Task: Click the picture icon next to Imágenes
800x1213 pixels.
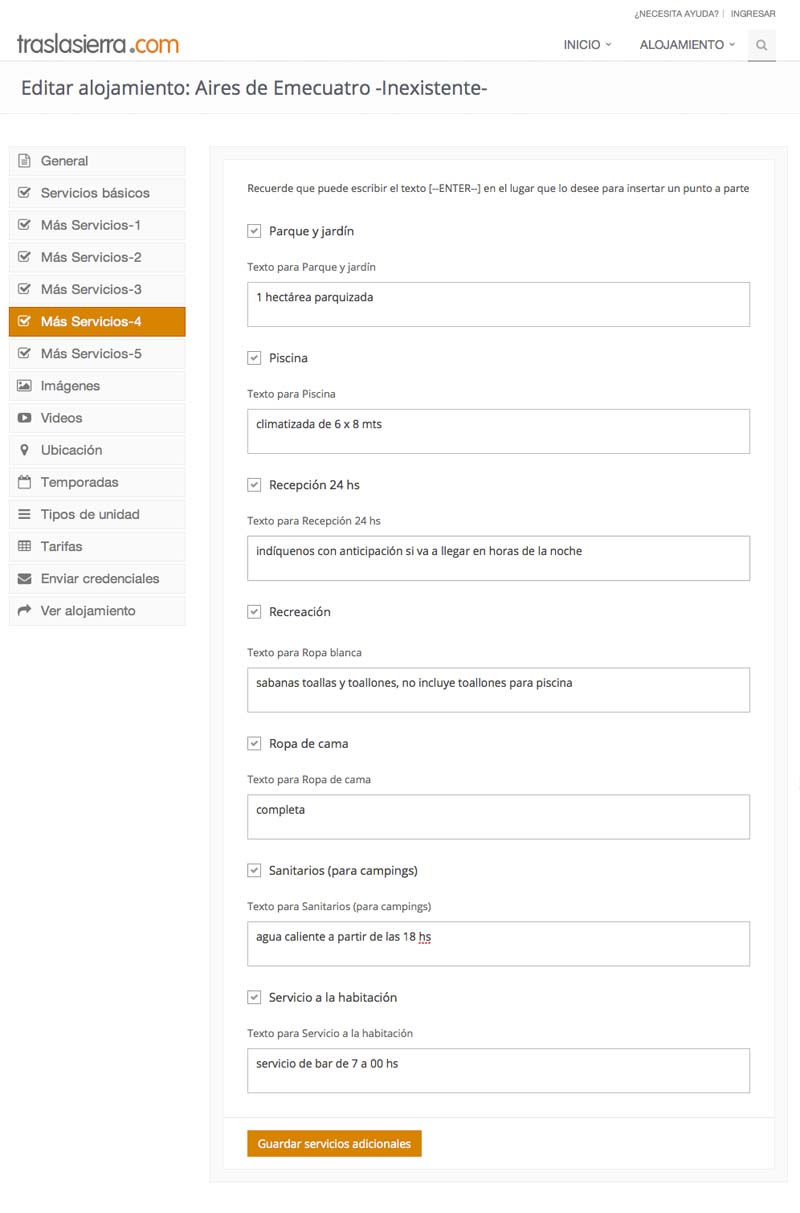Action: [25, 386]
